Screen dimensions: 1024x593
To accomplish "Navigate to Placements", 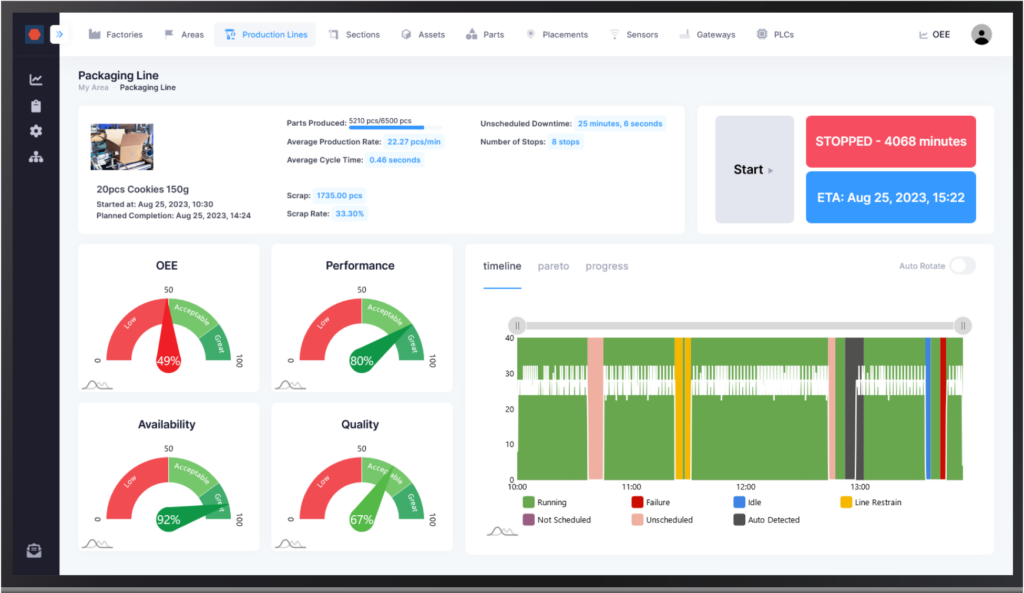I will click(557, 35).
